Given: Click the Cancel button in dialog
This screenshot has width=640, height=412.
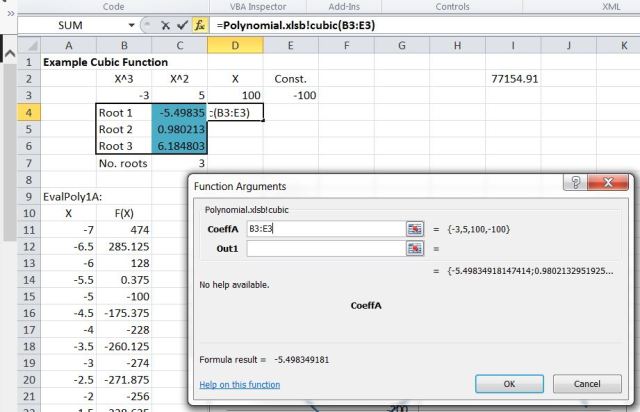Looking at the screenshot, I should [x=589, y=383].
